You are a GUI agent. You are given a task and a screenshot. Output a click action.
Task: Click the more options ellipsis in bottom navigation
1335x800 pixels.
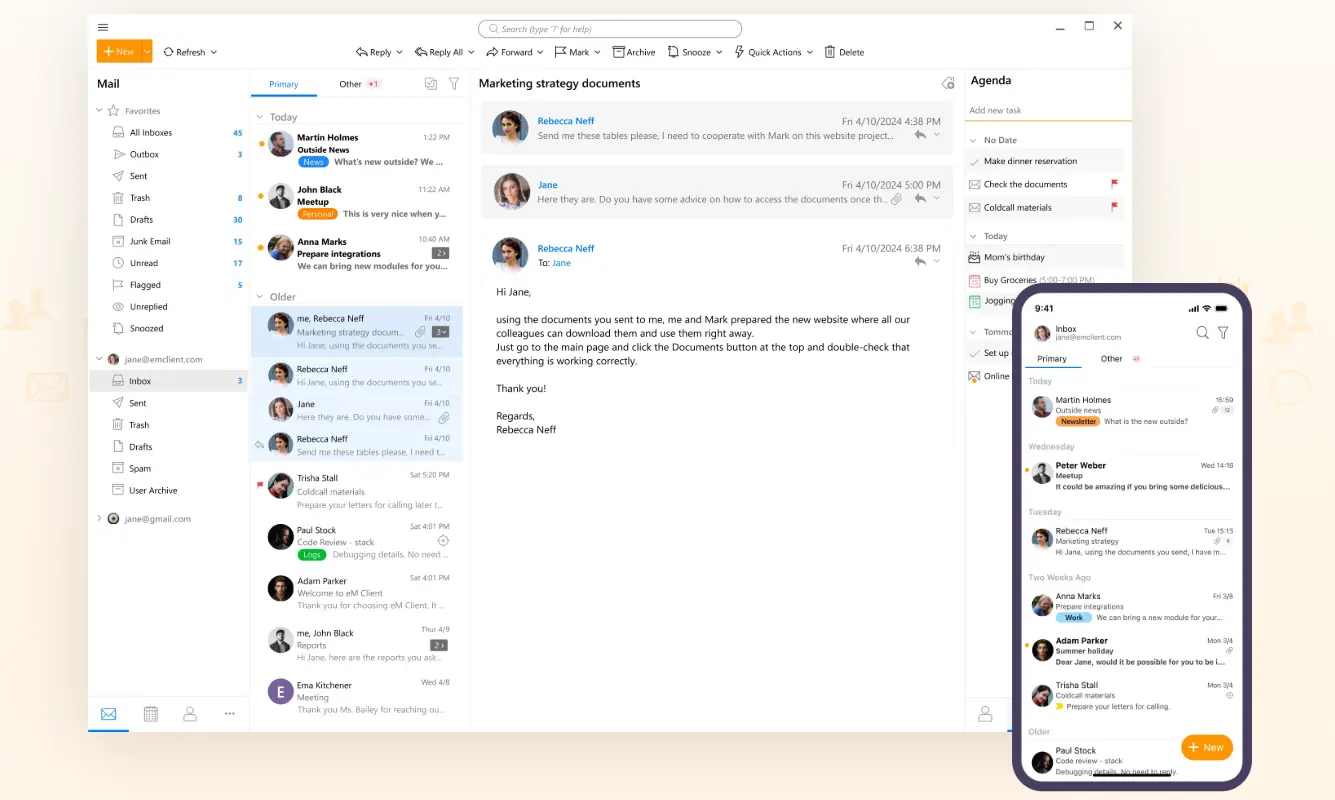[x=230, y=714]
